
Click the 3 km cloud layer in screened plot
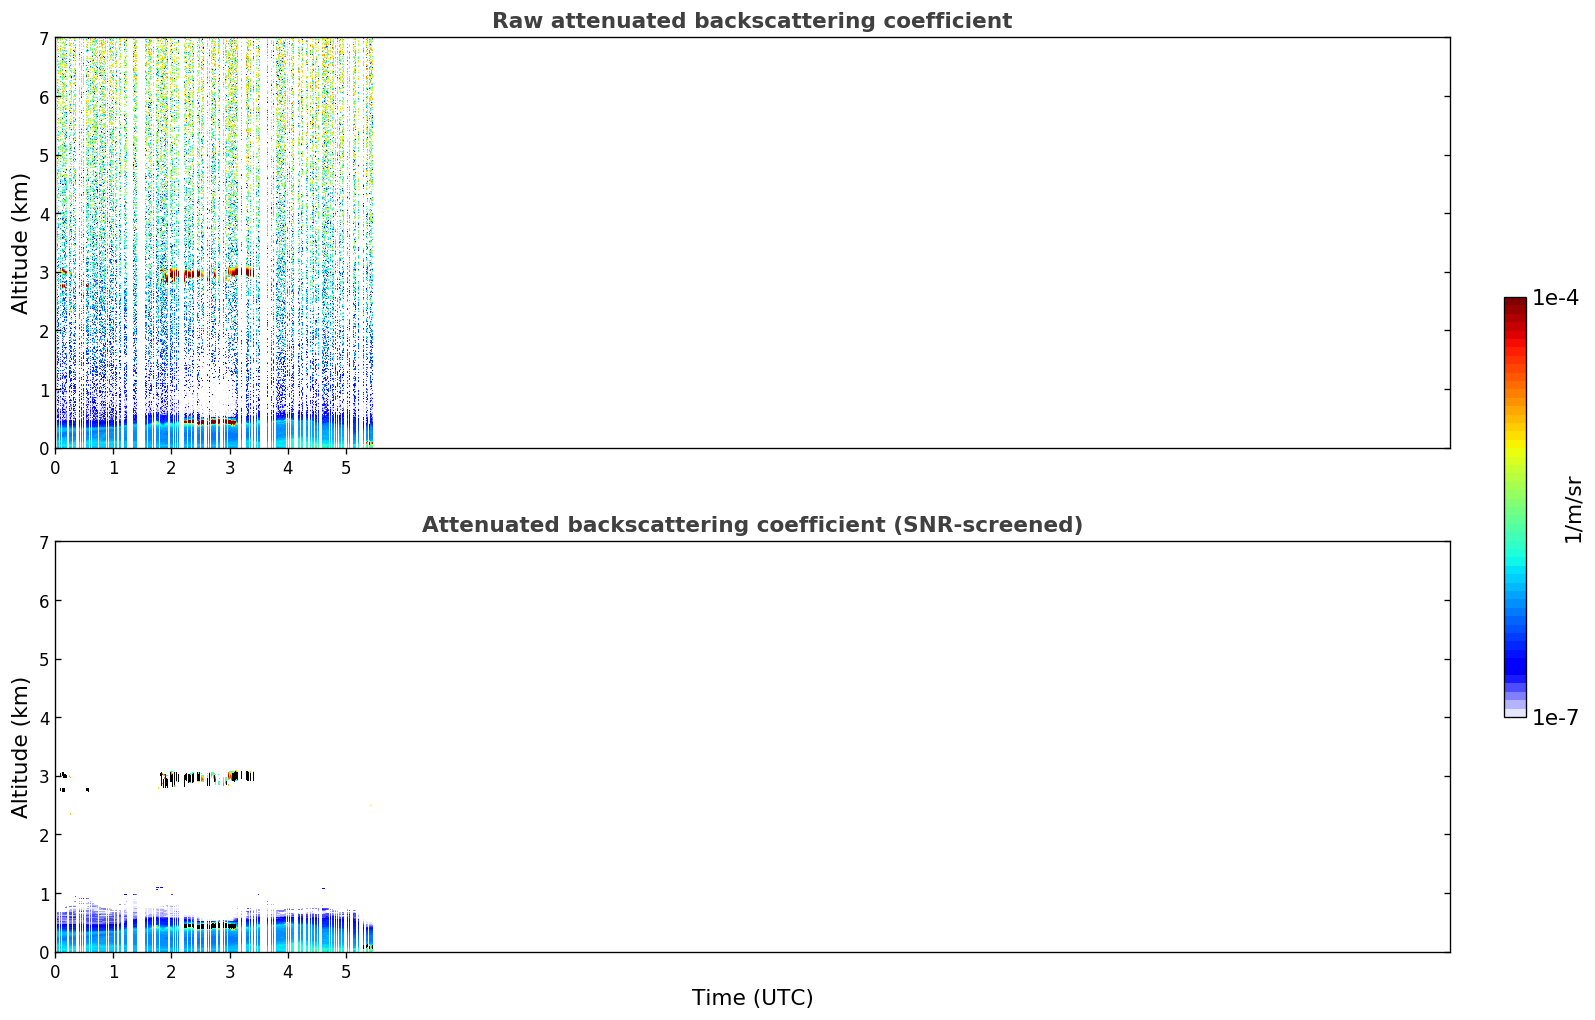tap(207, 777)
